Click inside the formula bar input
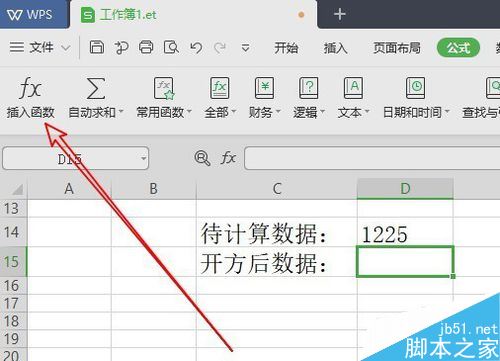The height and width of the screenshot is (361, 500). [x=372, y=158]
